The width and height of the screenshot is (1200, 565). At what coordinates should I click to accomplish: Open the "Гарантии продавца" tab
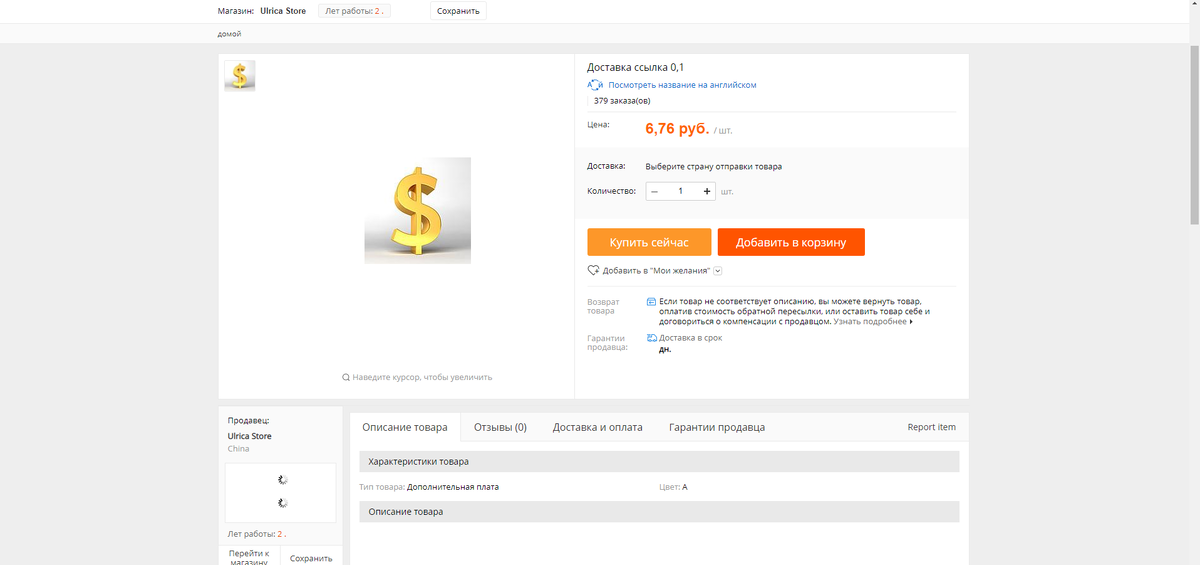[x=717, y=427]
